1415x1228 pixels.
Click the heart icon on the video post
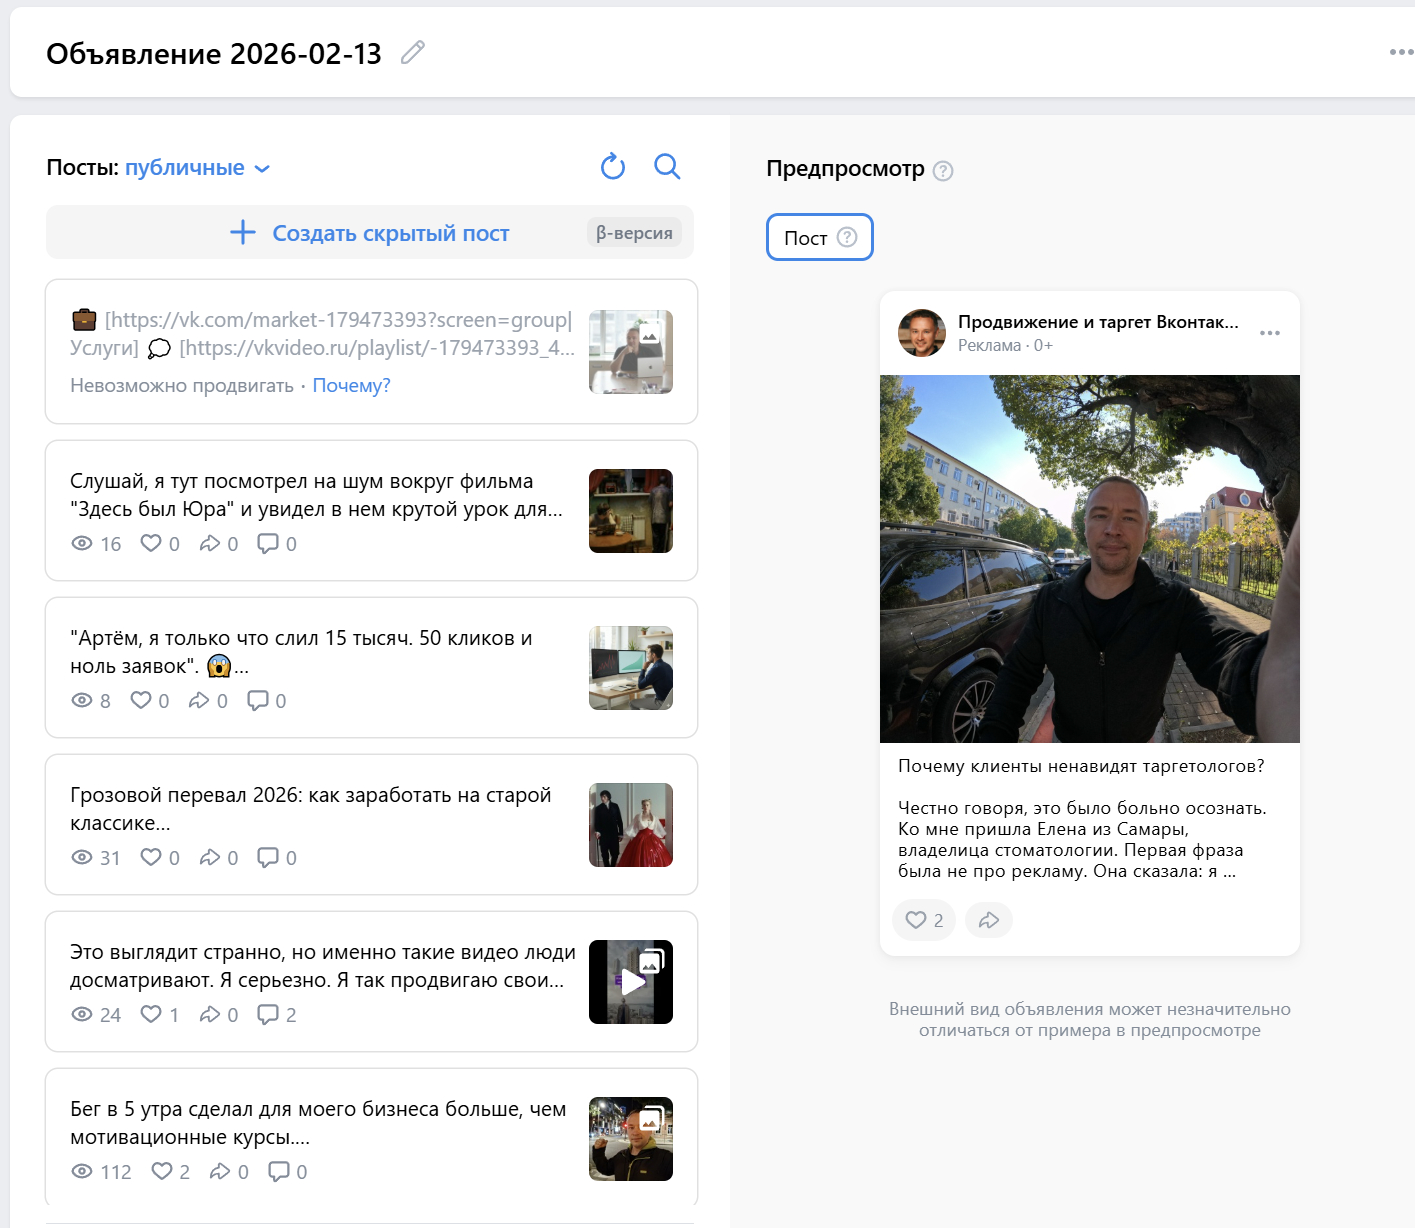coord(151,1014)
